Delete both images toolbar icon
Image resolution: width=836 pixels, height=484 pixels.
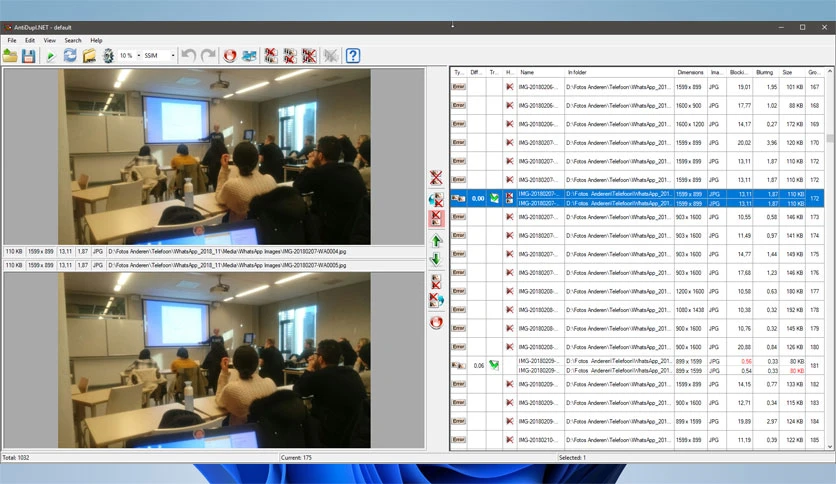(309, 55)
